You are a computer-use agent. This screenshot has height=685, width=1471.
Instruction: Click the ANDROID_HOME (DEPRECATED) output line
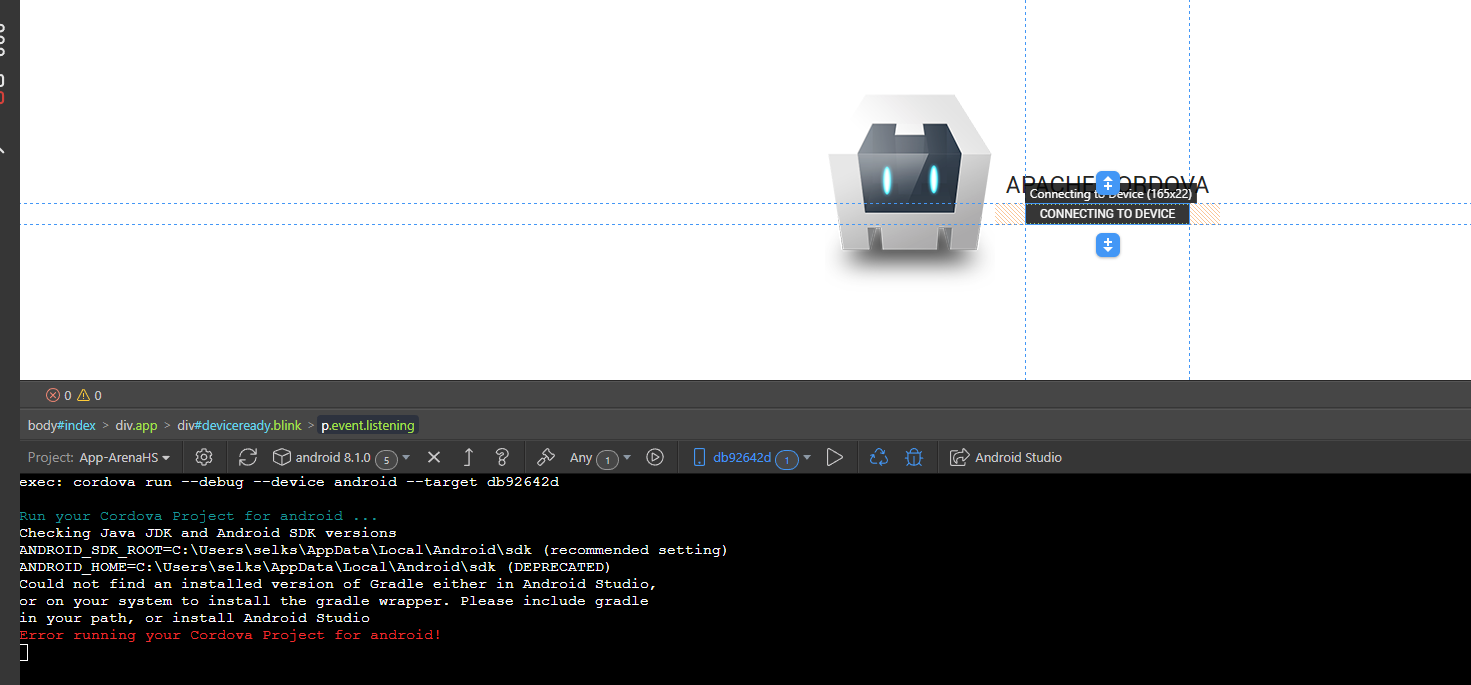pyautogui.click(x=315, y=567)
